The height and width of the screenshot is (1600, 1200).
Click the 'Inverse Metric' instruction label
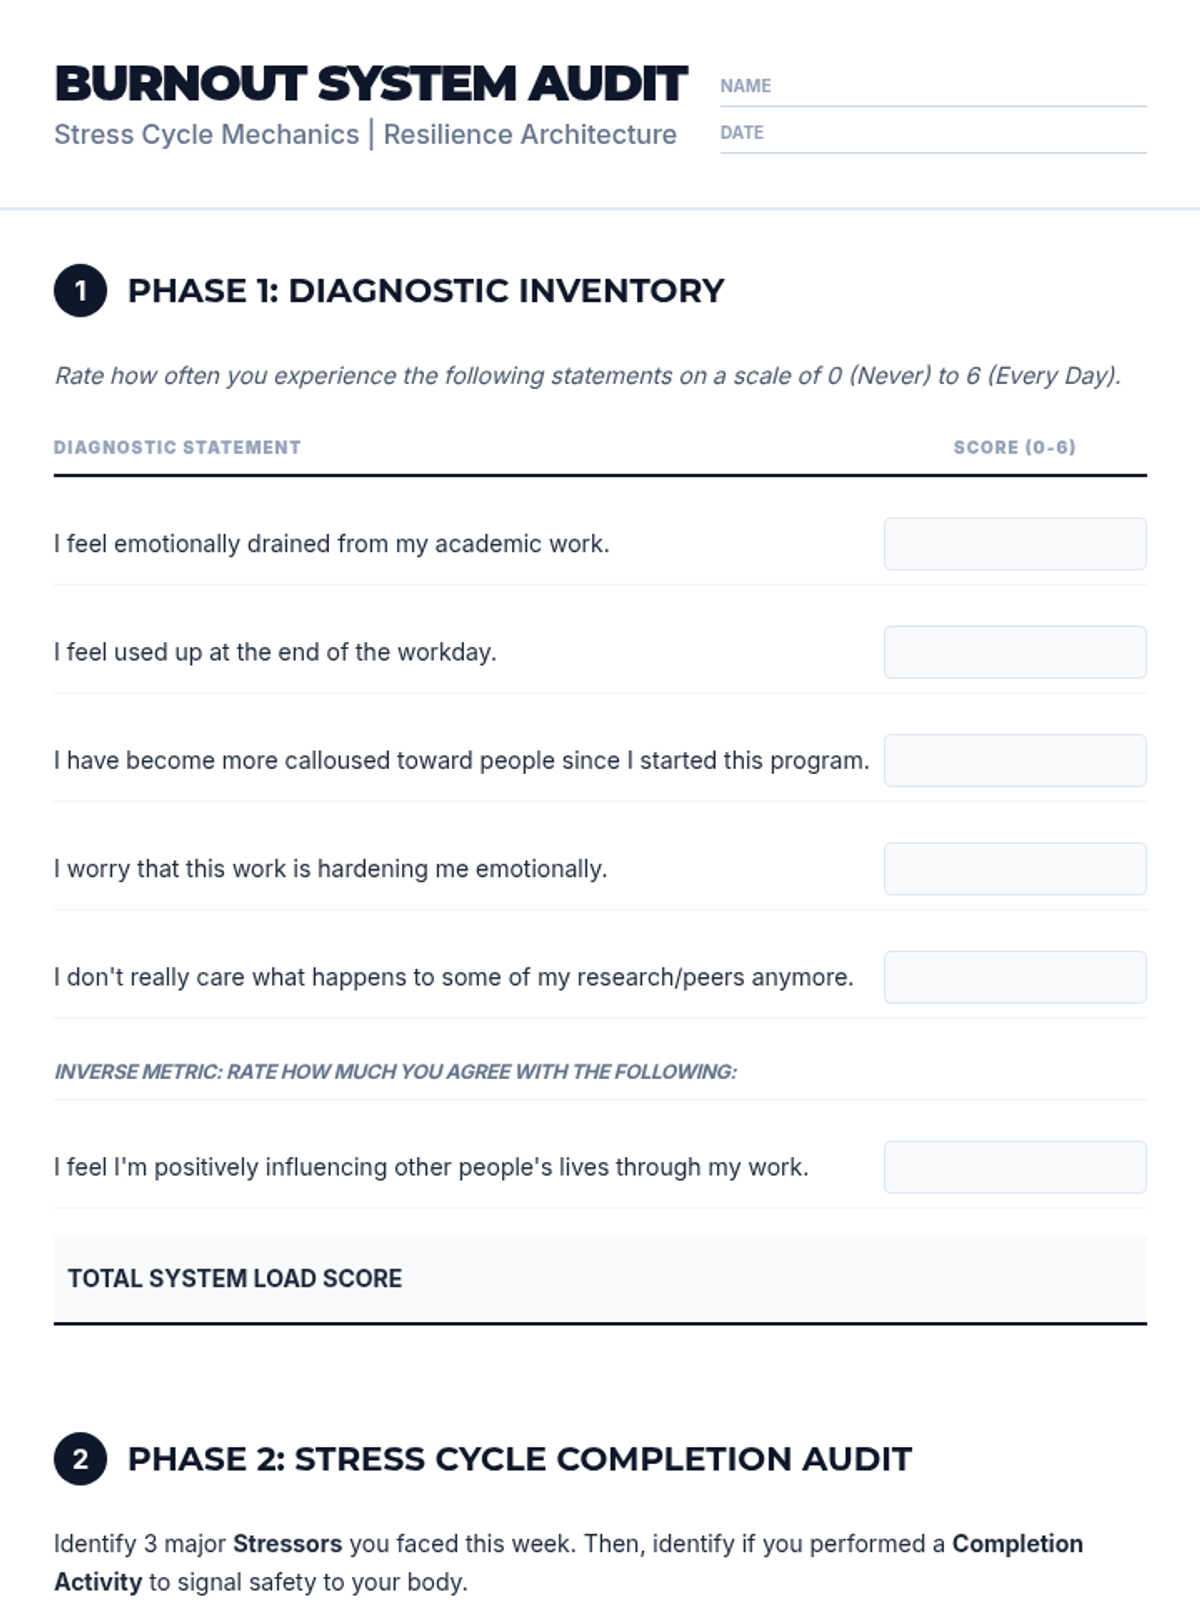click(x=395, y=1072)
